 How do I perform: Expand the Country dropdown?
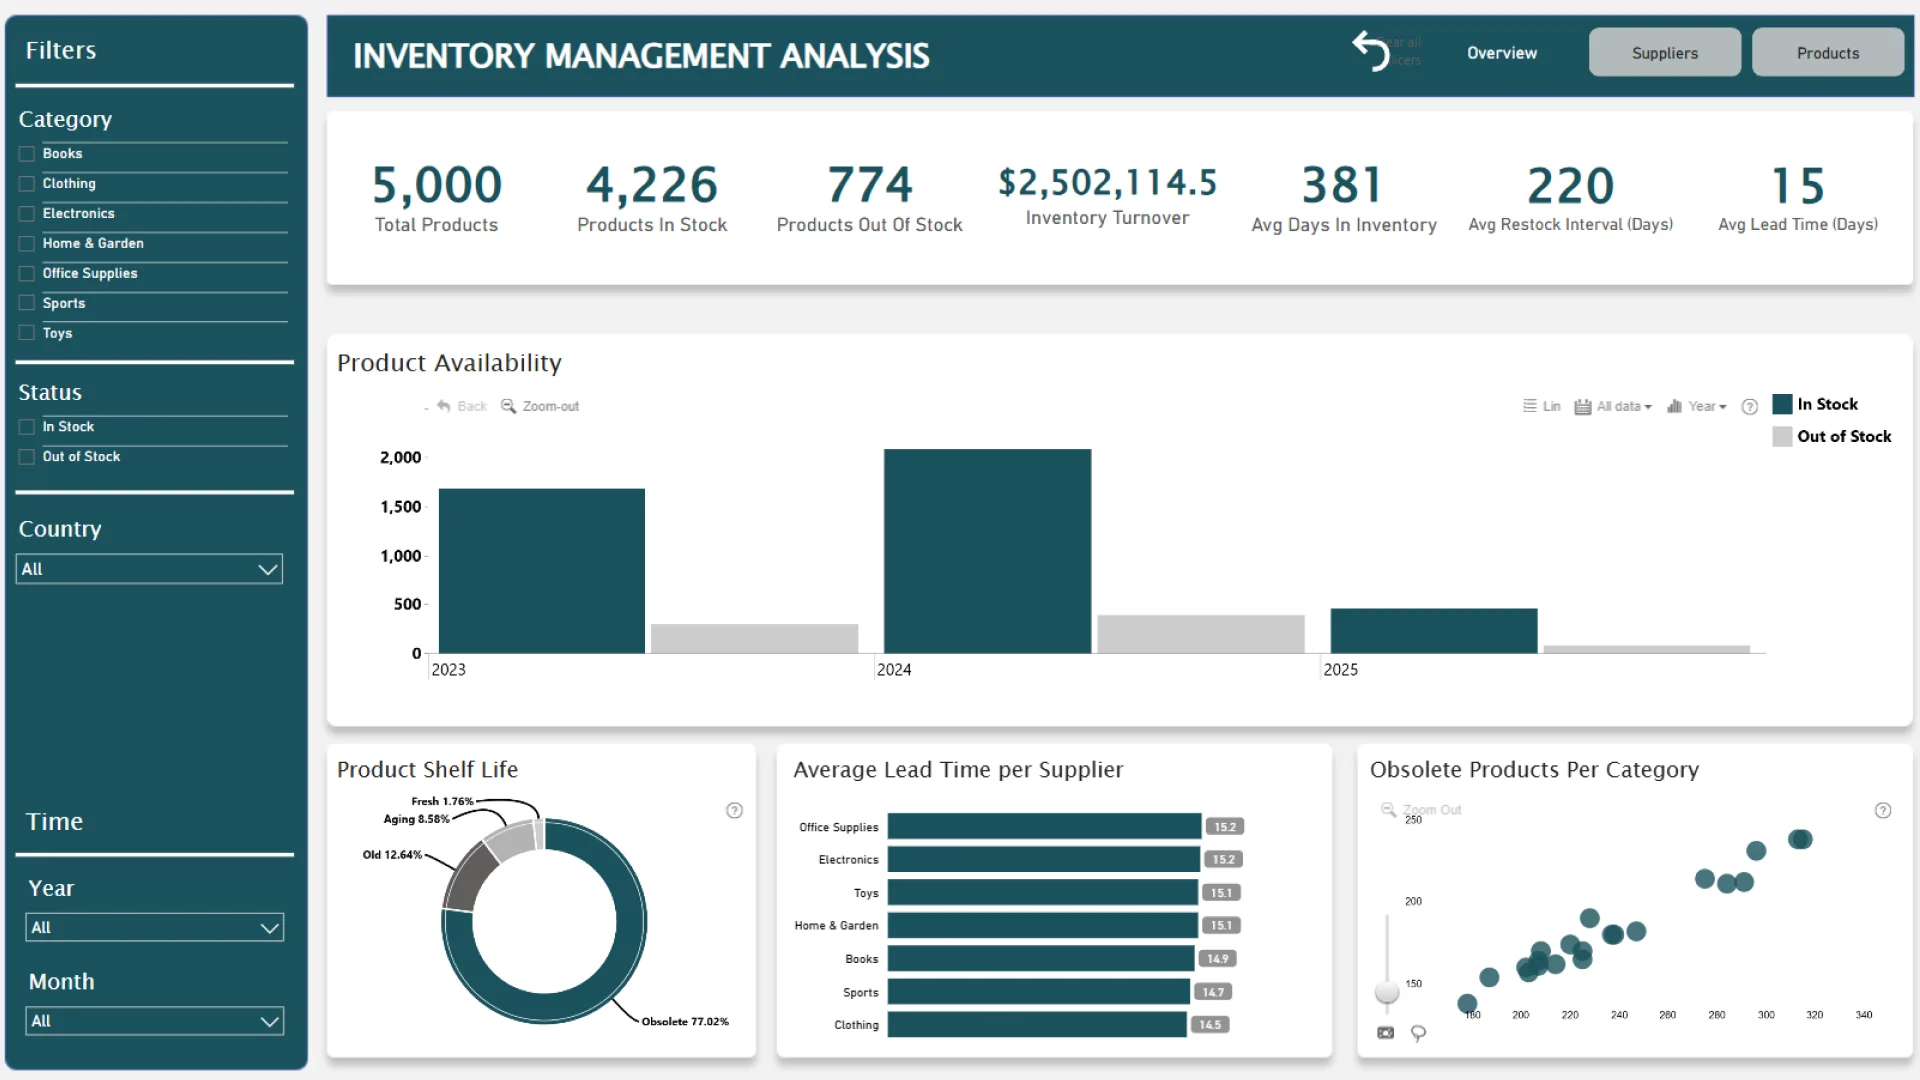click(267, 569)
